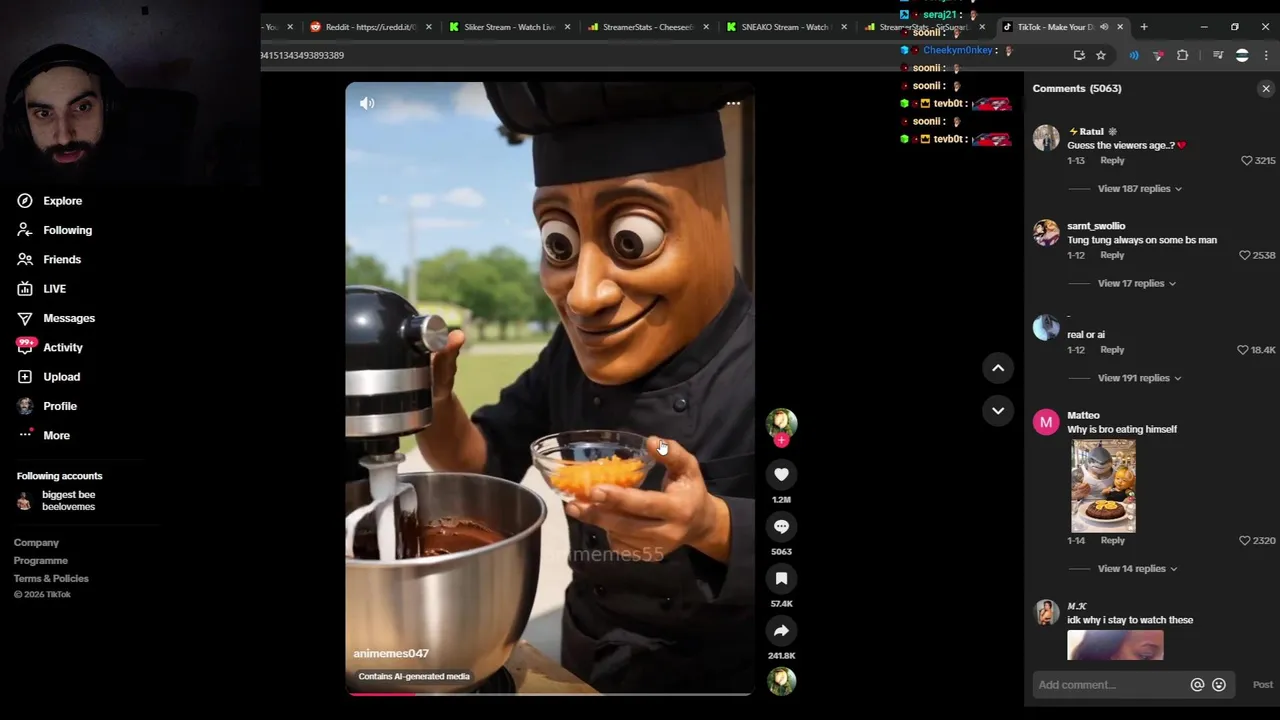Reply to samt_swollio's comment

click(1112, 255)
